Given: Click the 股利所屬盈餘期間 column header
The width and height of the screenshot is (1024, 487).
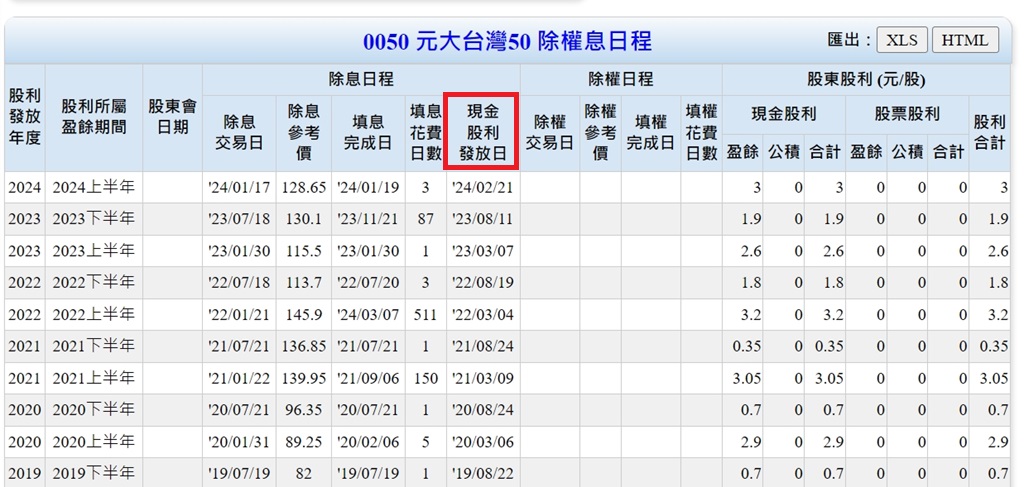Looking at the screenshot, I should (x=94, y=118).
